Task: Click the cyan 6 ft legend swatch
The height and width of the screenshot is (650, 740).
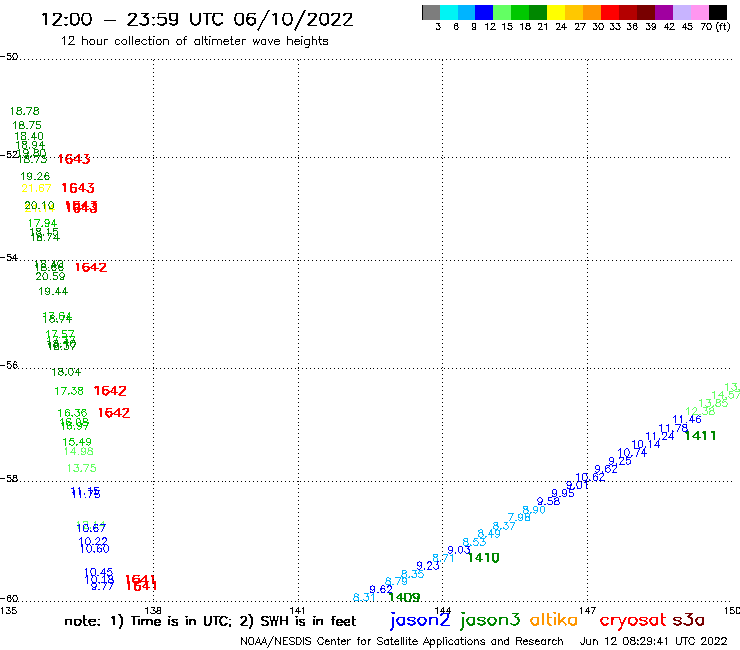Action: click(x=449, y=12)
